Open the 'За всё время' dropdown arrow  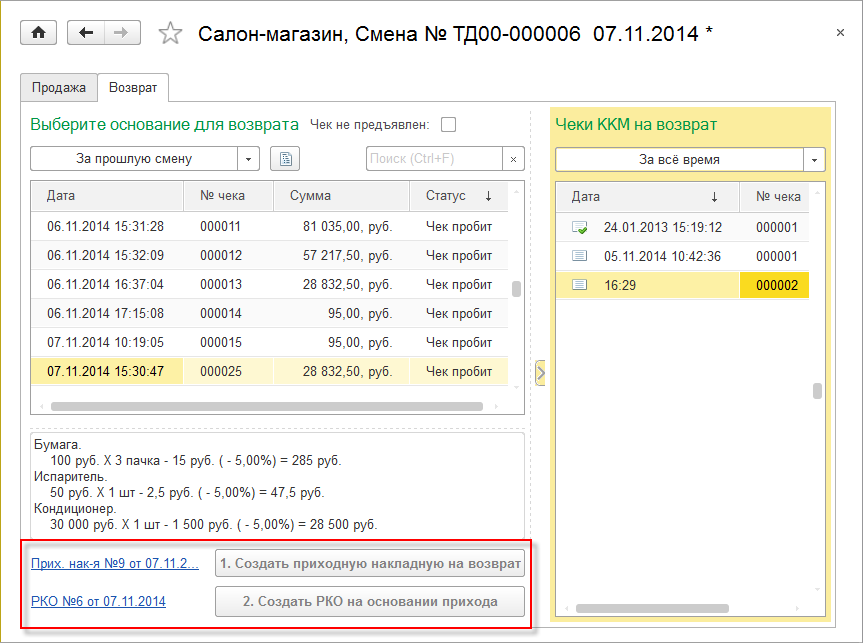(x=815, y=160)
